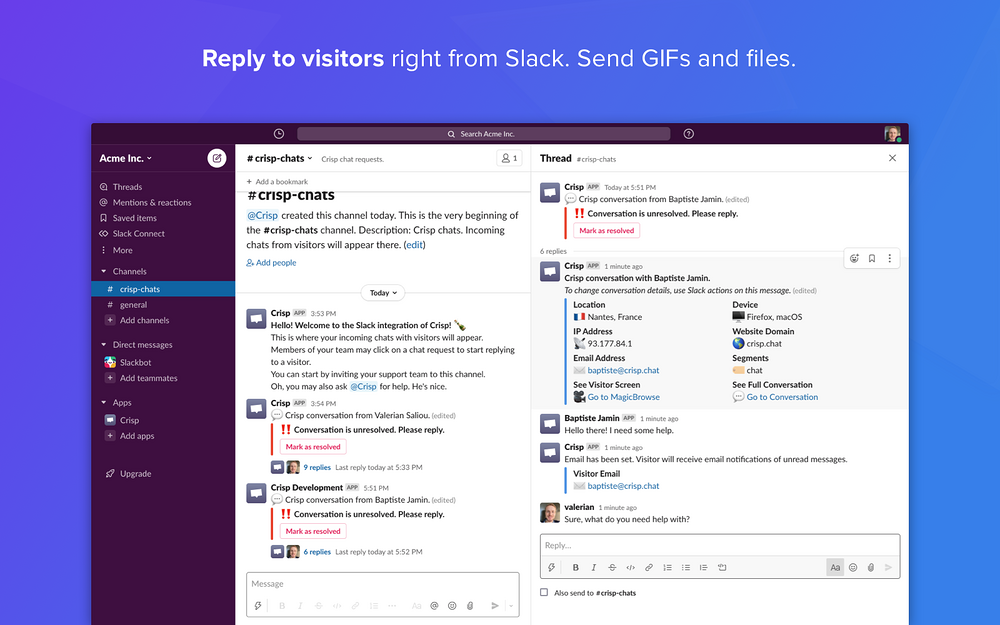Collapse the Channels section

pos(103,271)
